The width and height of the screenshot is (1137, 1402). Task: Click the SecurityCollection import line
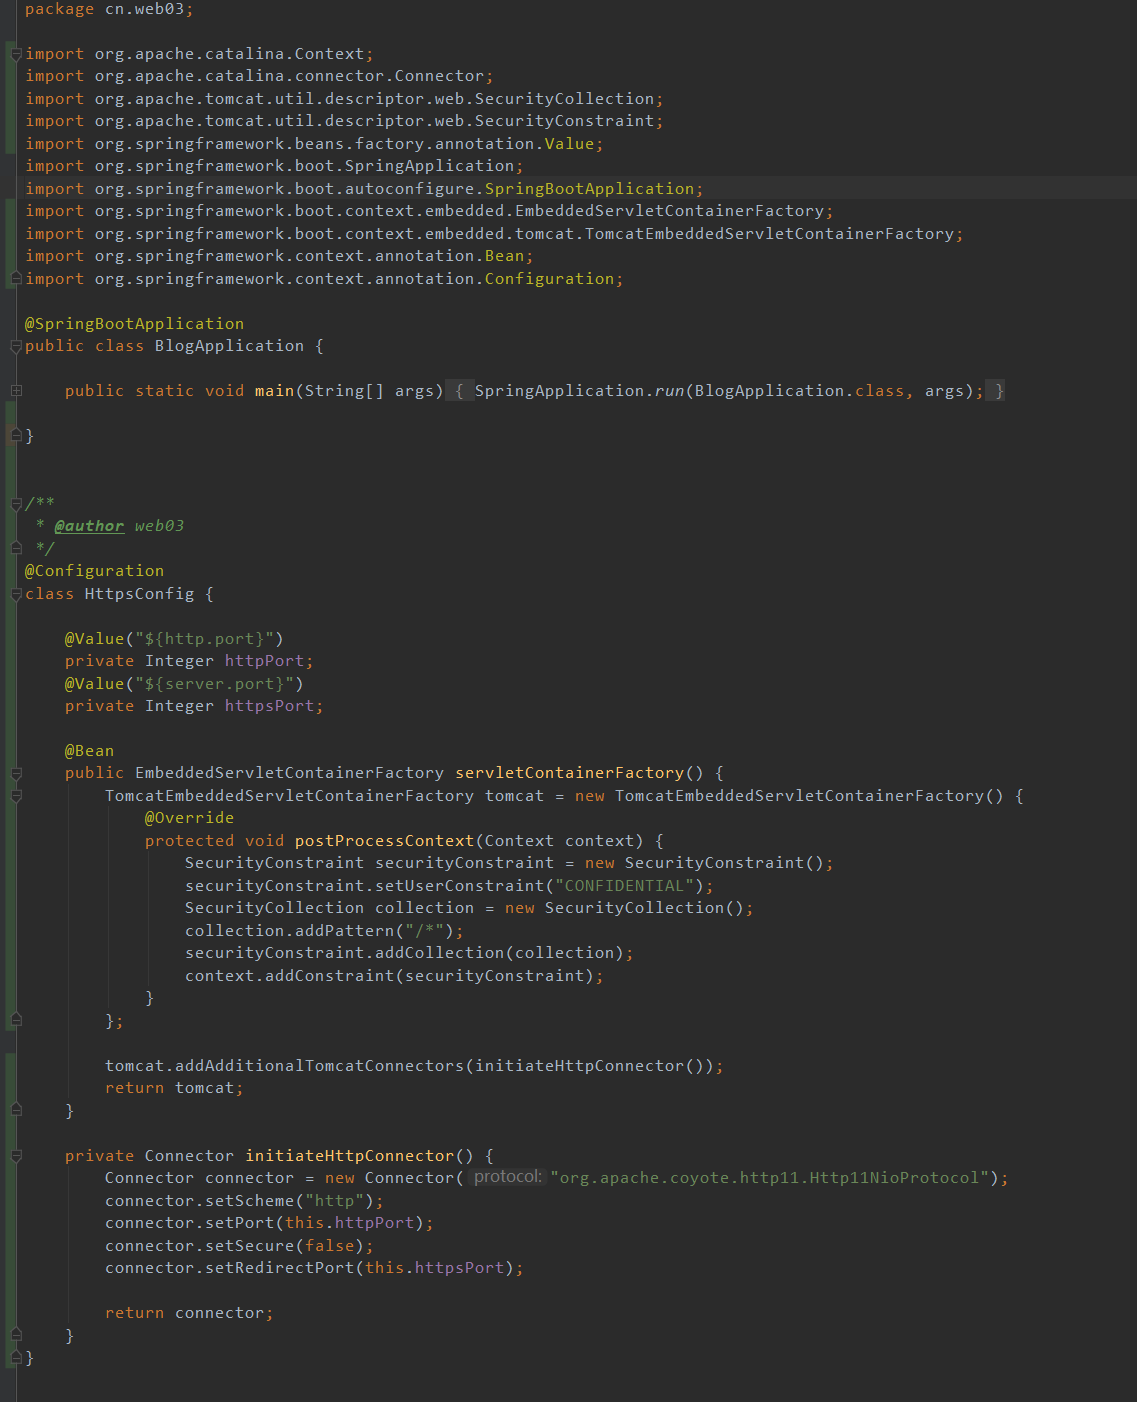(344, 99)
